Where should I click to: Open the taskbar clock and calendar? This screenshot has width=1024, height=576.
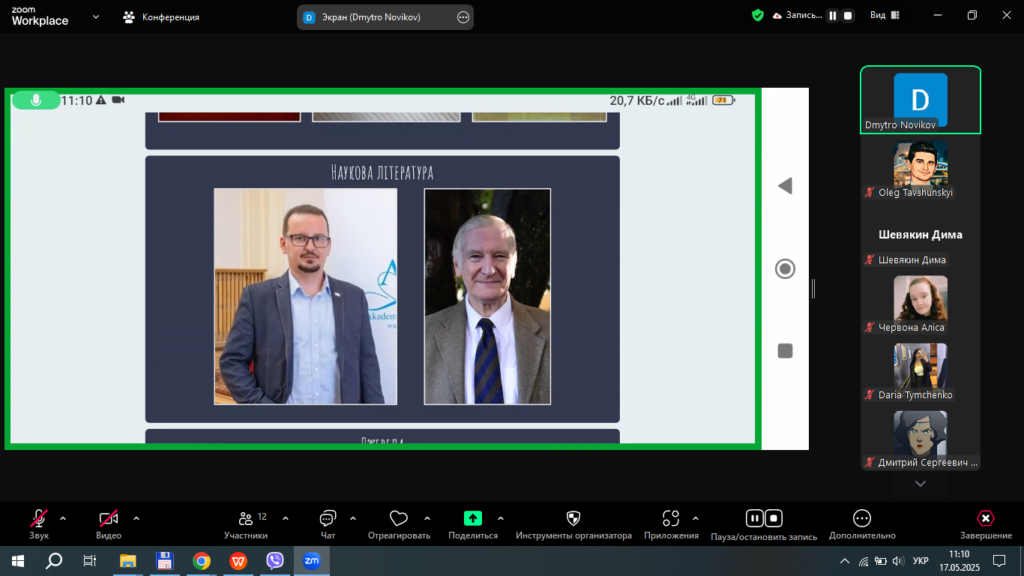coord(959,561)
